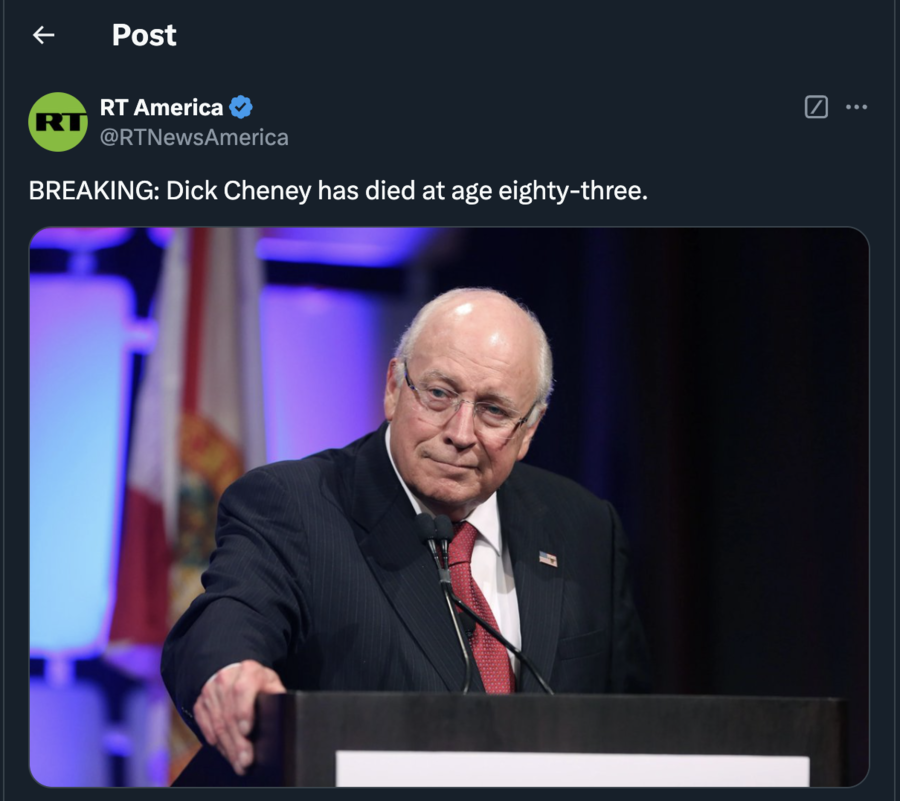The image size is (900, 801).
Task: Click the white sign on the podium
Action: [572, 769]
